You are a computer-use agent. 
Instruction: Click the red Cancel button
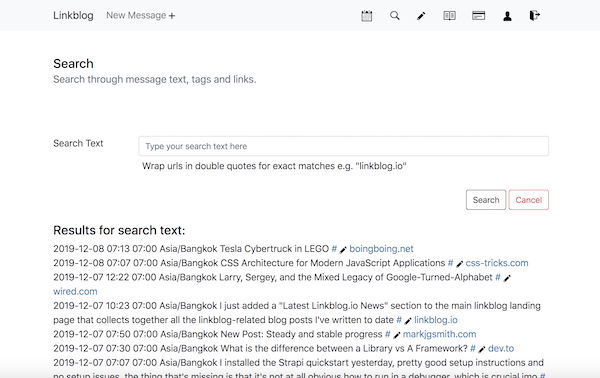528,200
